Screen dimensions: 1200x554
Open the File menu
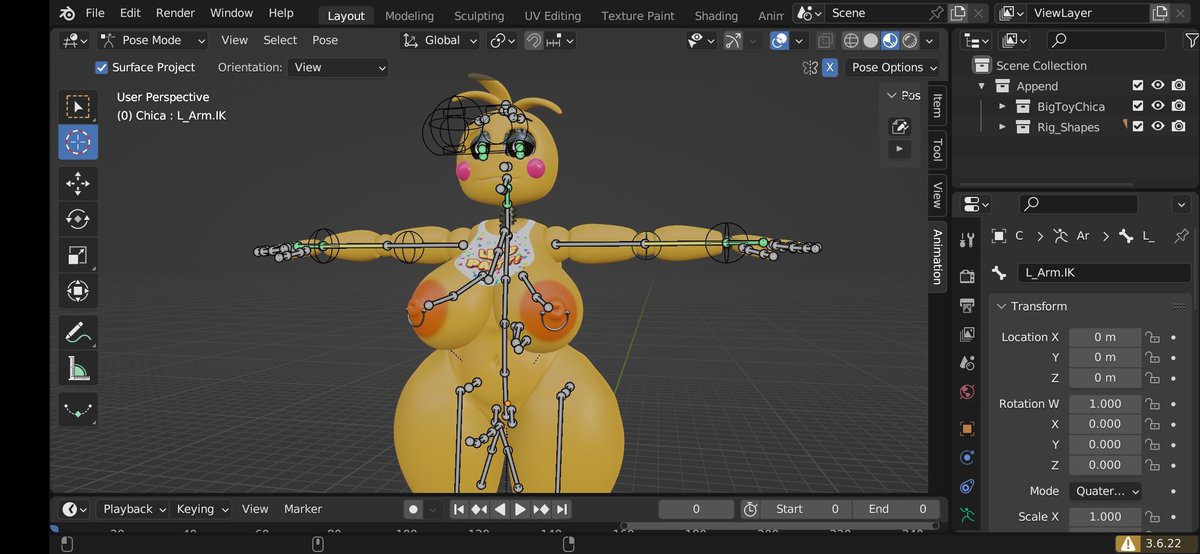click(95, 13)
